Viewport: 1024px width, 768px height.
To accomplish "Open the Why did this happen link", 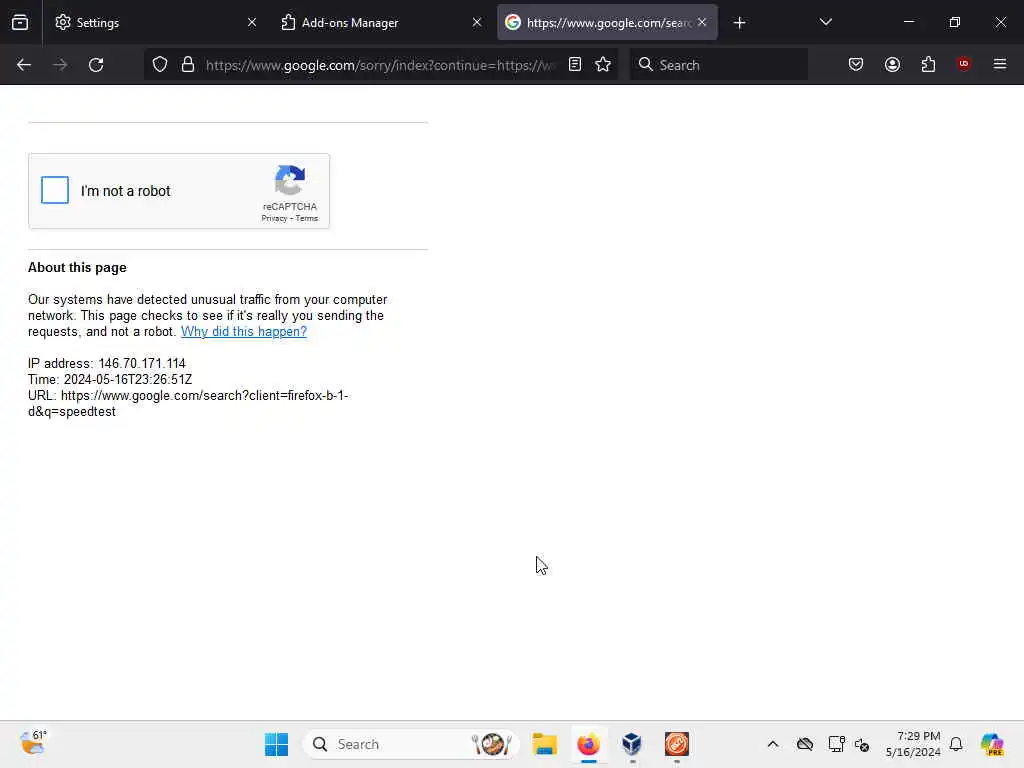I will pos(244,331).
